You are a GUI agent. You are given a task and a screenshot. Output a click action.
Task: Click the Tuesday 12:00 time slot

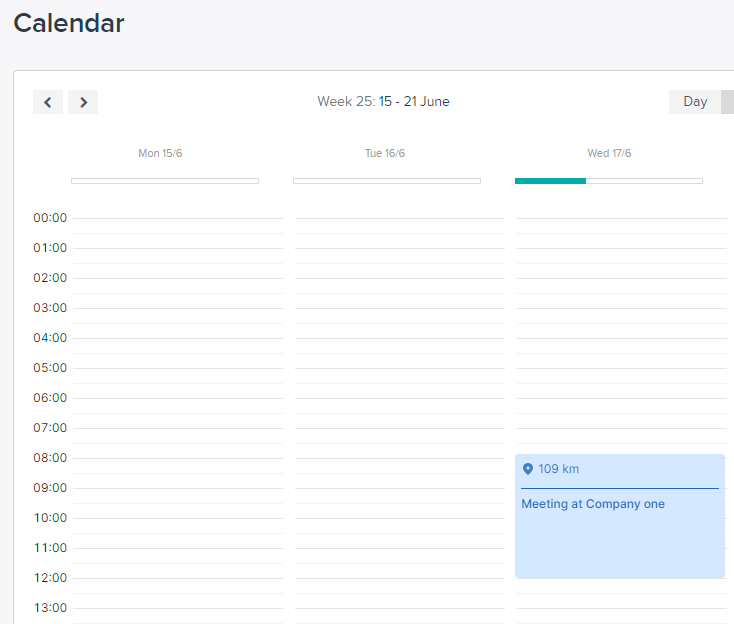(x=400, y=593)
